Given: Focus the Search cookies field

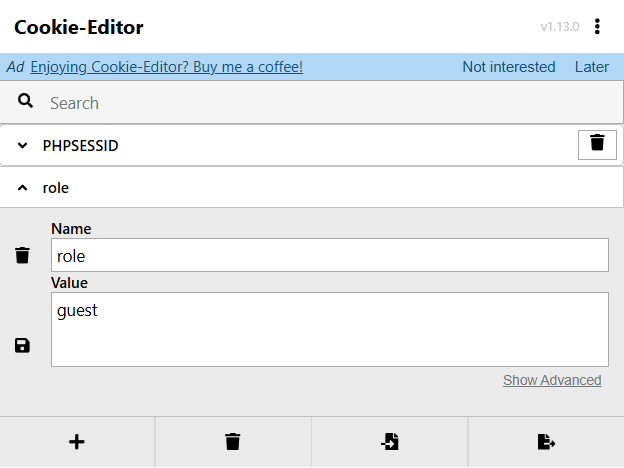Looking at the screenshot, I should [333, 103].
